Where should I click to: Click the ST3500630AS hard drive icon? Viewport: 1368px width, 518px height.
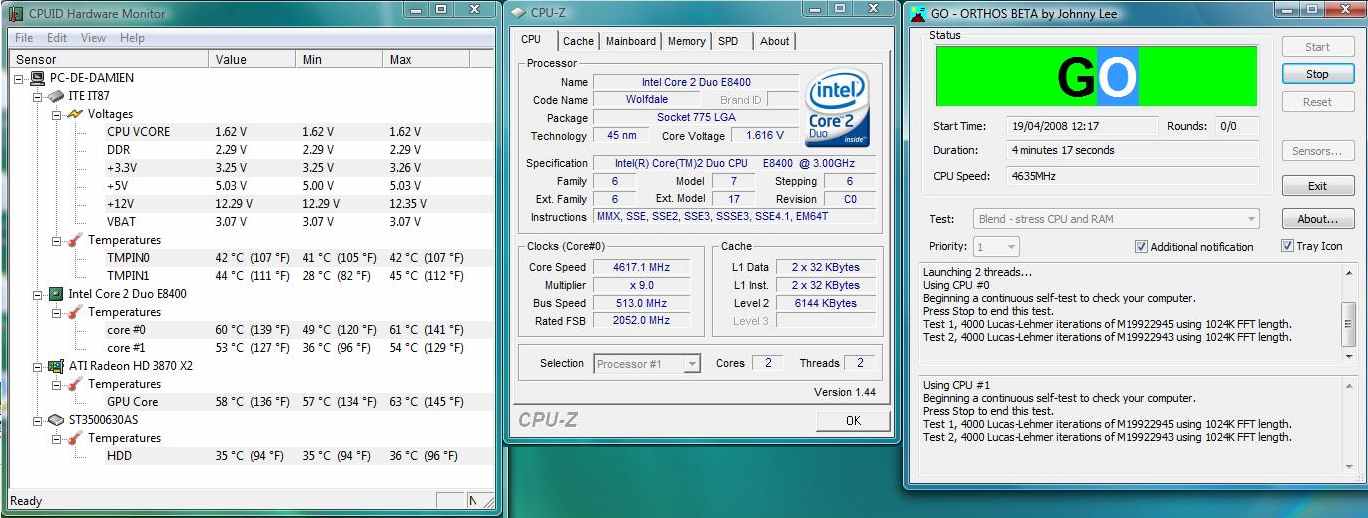pyautogui.click(x=56, y=420)
